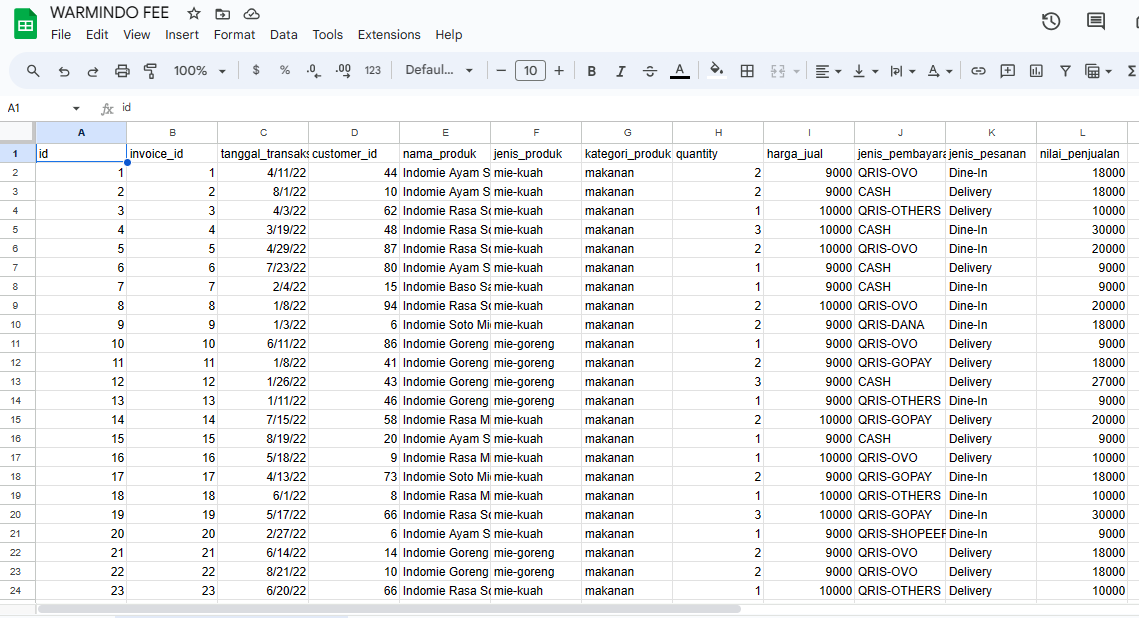This screenshot has width=1139, height=618.
Task: Open the horizontal alignment options
Action: pyautogui.click(x=824, y=71)
